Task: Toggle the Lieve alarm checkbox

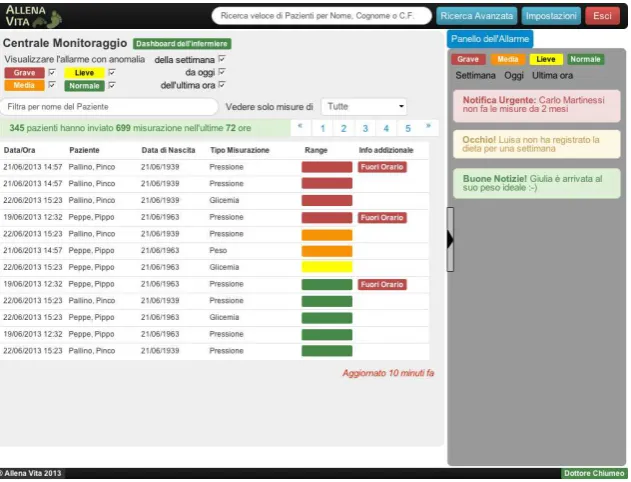Action: pyautogui.click(x=112, y=72)
